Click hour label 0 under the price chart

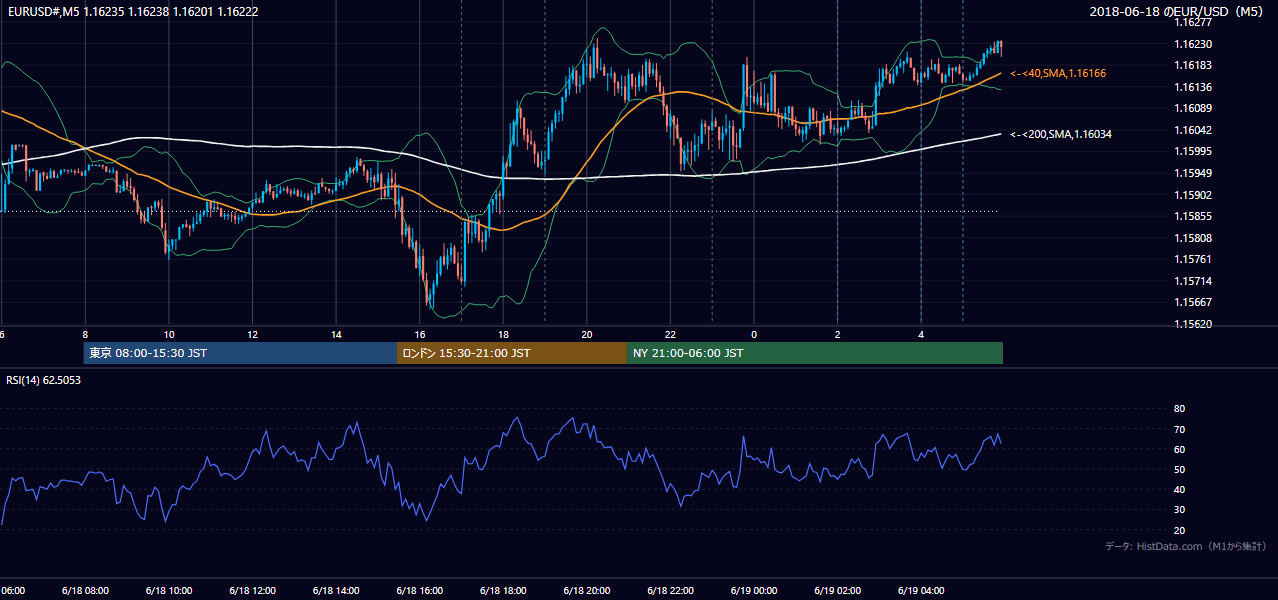tap(754, 334)
